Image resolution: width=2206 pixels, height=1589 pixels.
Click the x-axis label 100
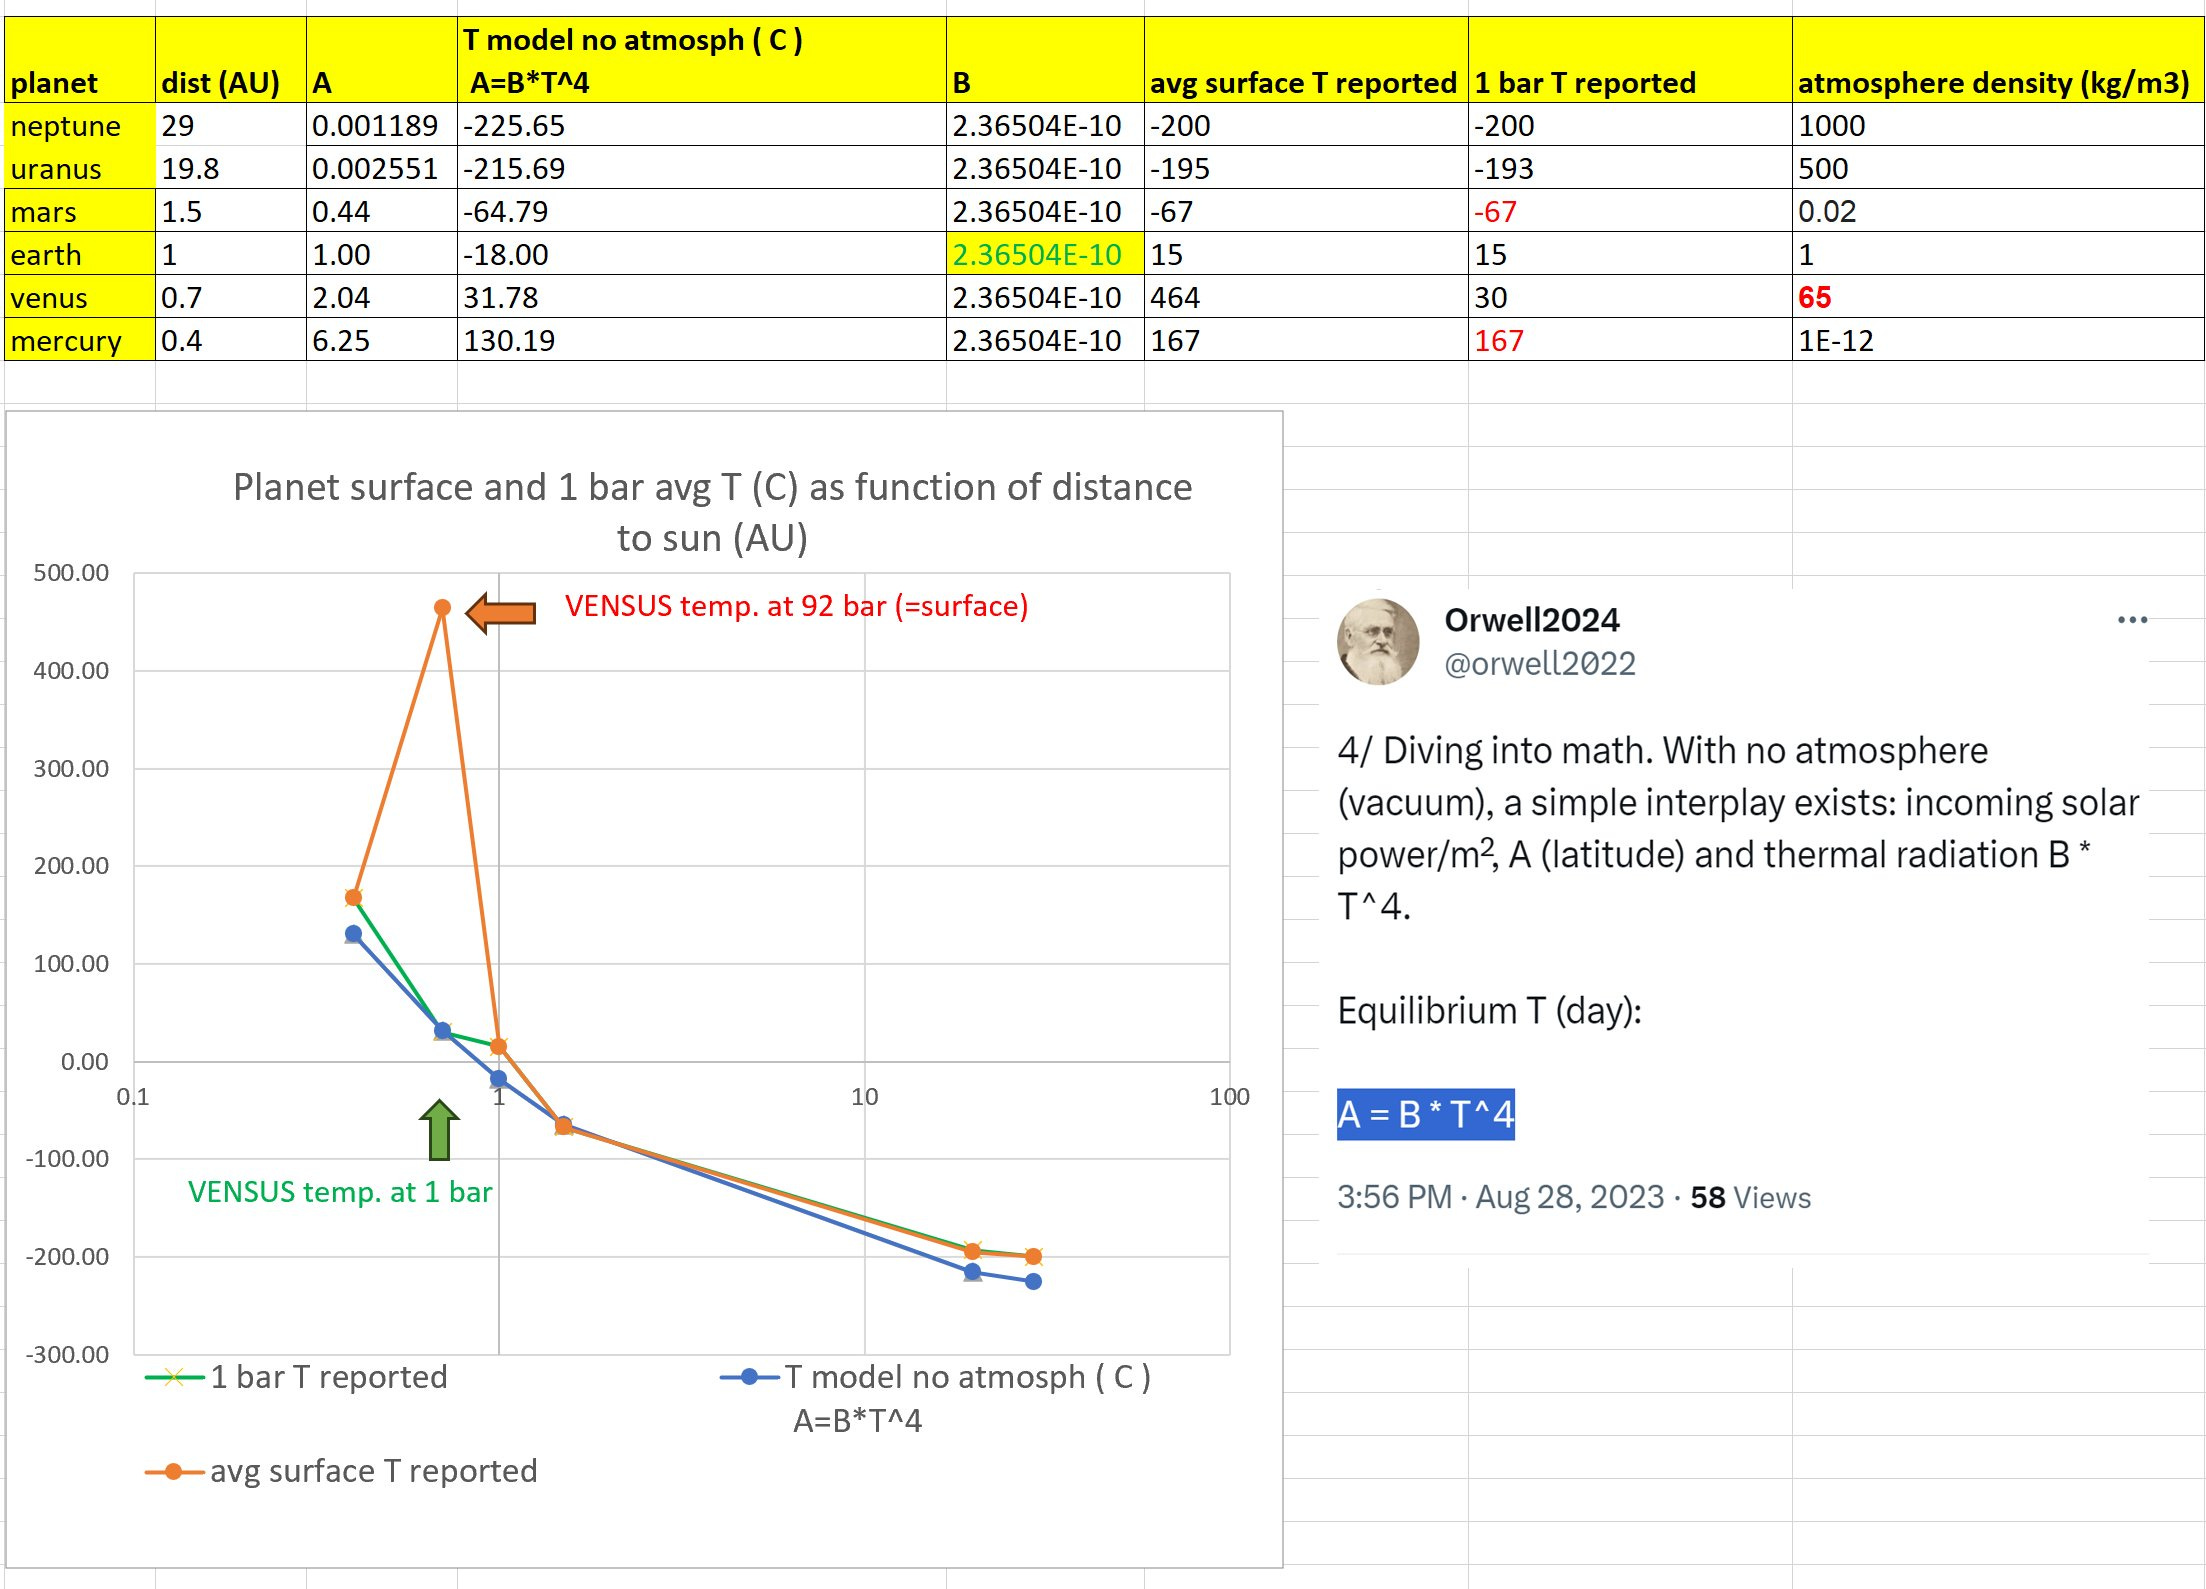point(1229,1097)
